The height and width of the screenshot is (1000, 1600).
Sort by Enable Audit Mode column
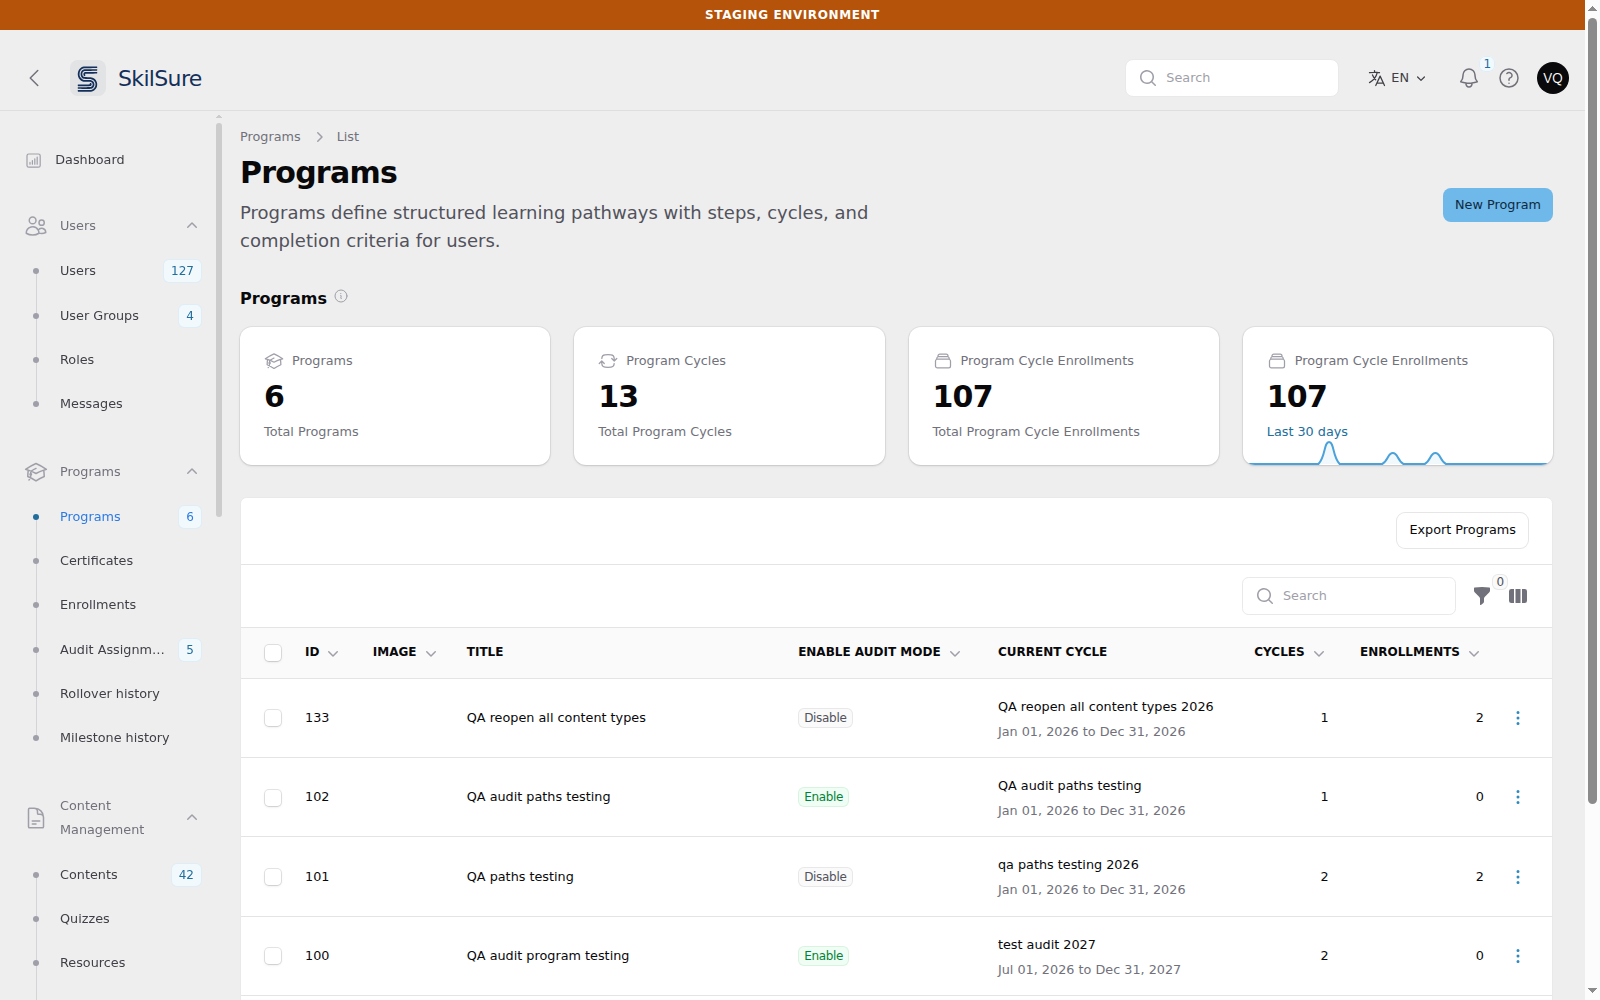879,652
